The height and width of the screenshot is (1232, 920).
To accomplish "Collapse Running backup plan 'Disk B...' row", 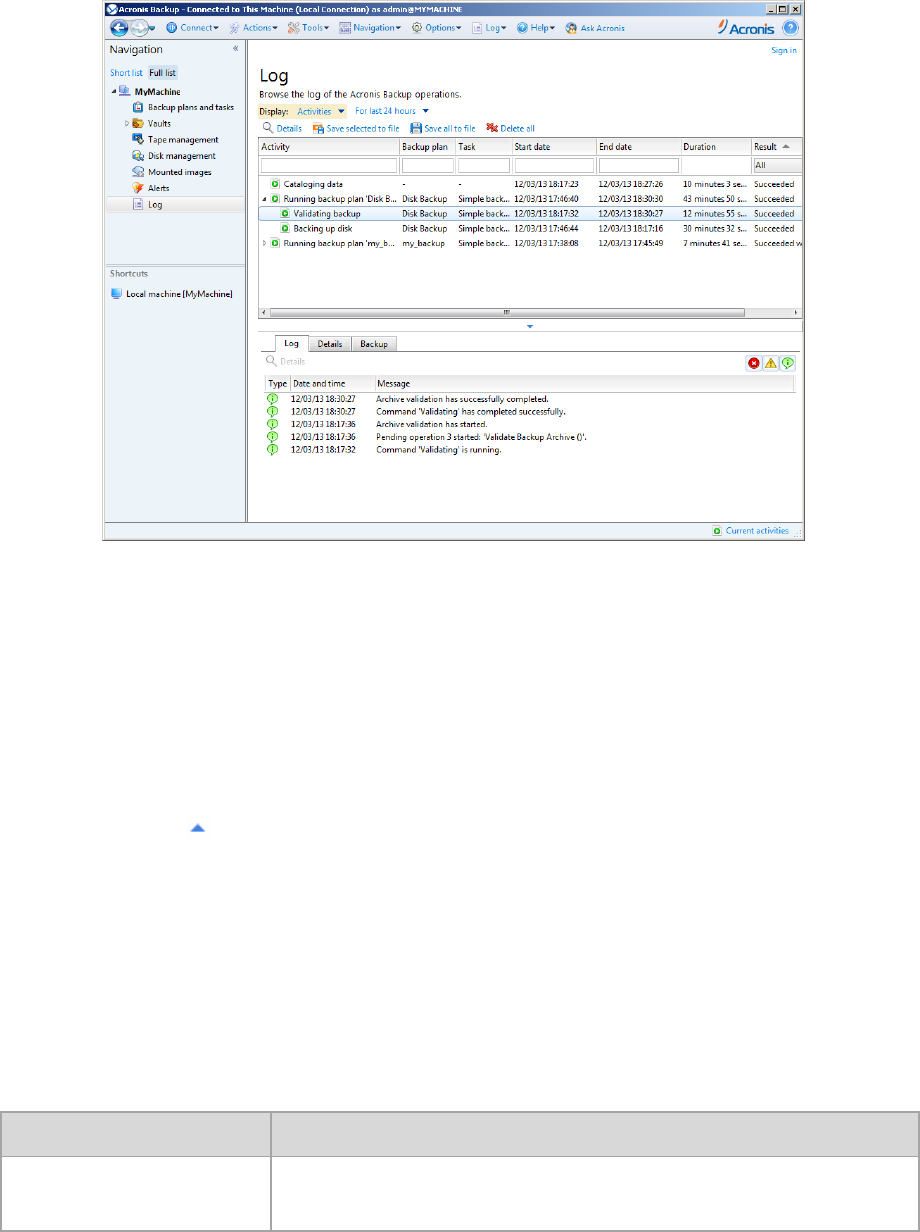I will point(264,199).
